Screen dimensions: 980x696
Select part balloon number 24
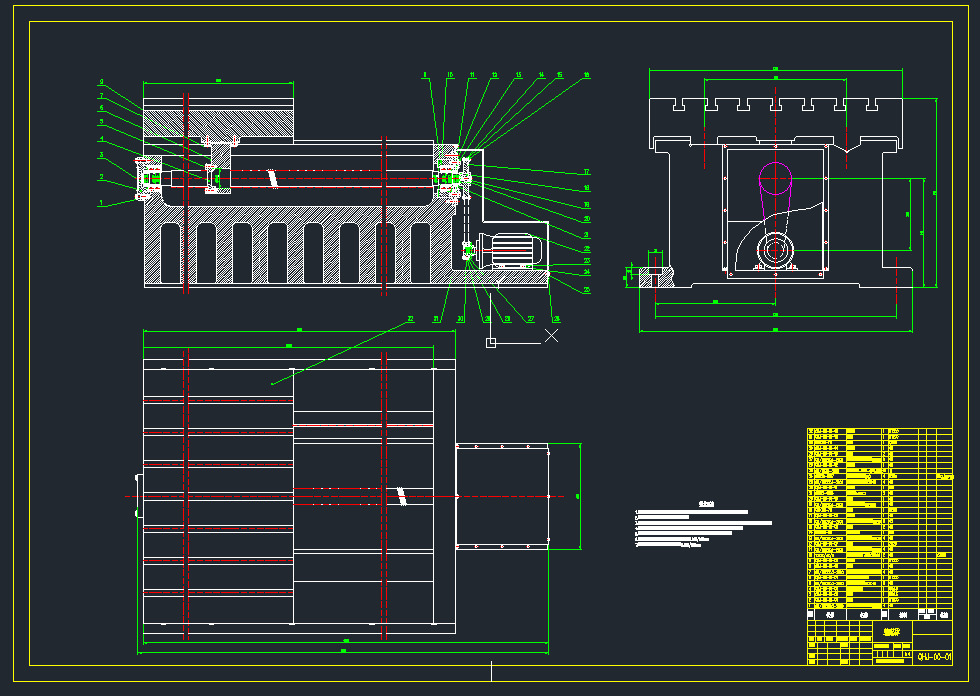(586, 272)
